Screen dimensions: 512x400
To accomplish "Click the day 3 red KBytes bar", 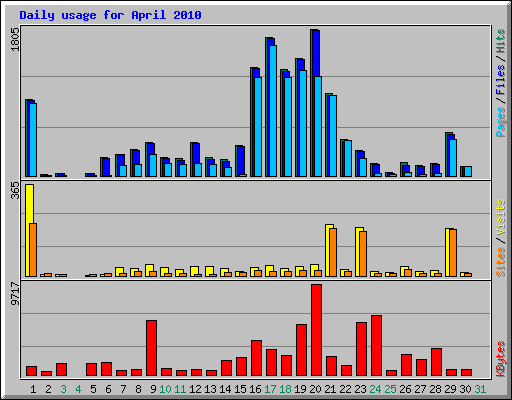I will pyautogui.click(x=61, y=370).
